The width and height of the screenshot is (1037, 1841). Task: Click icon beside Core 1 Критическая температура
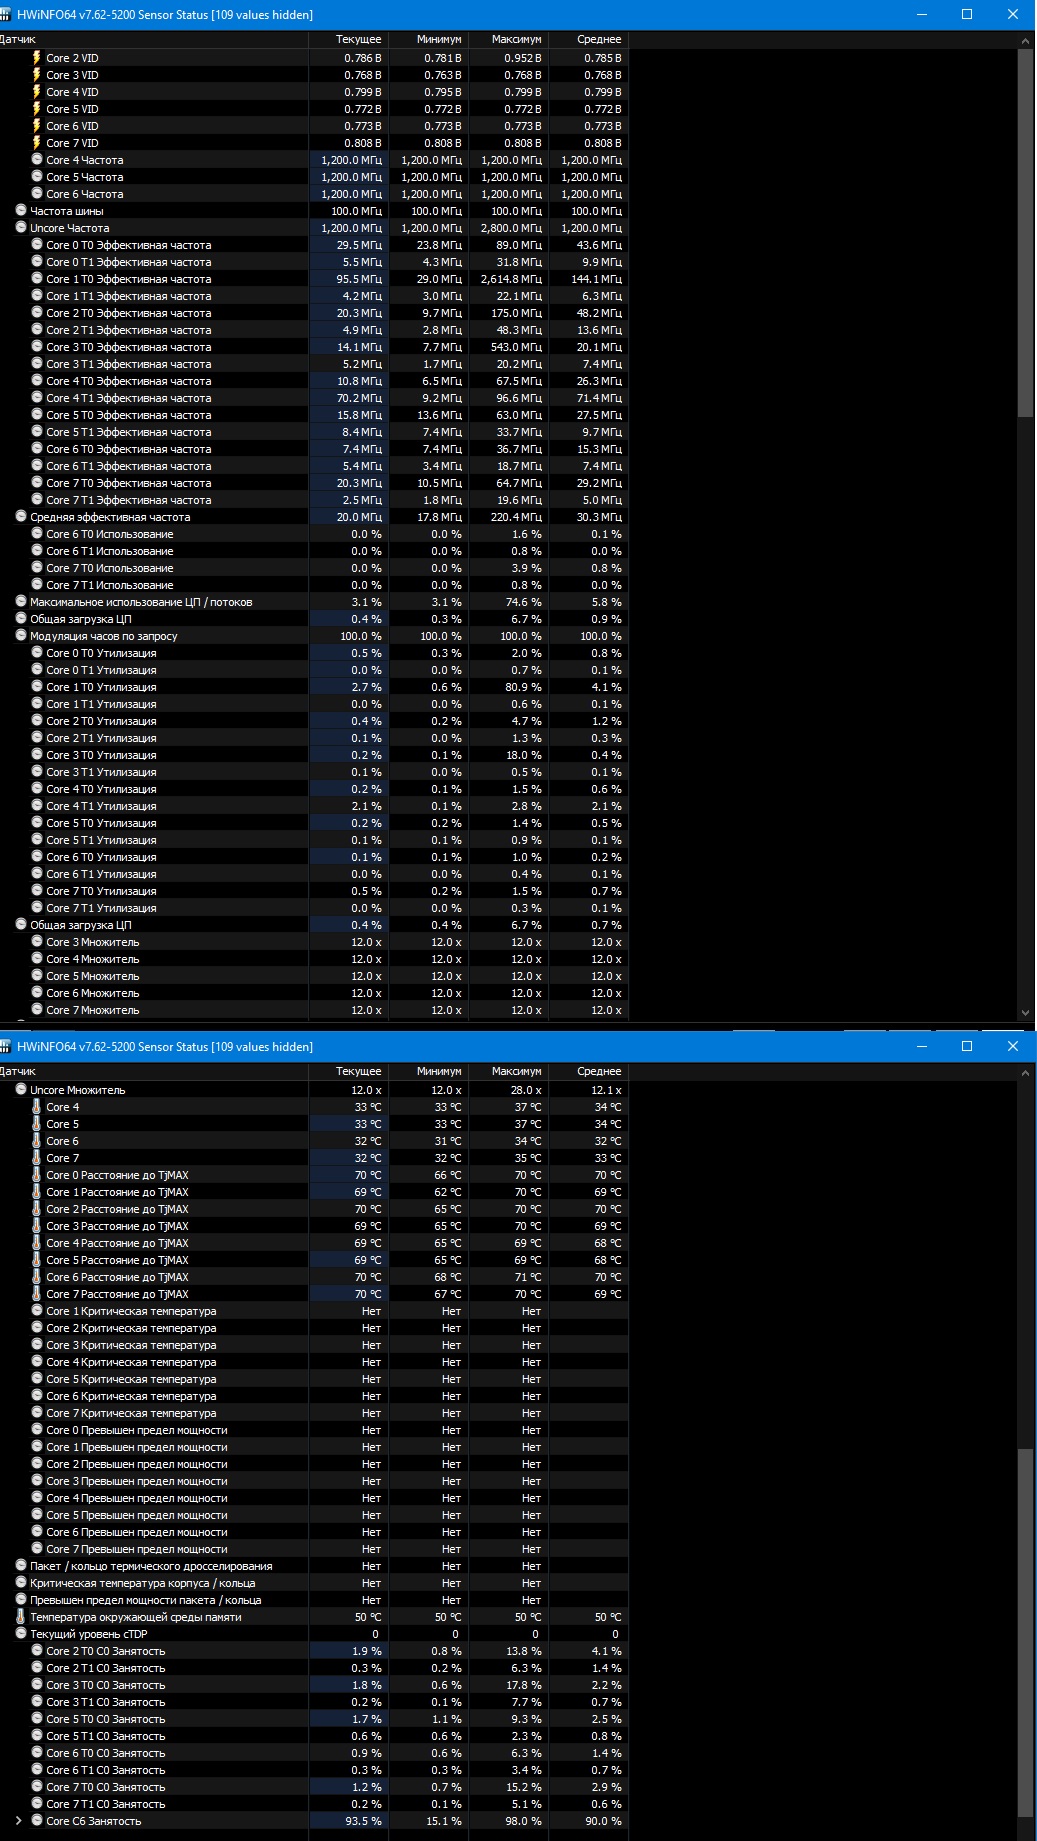[x=37, y=1311]
